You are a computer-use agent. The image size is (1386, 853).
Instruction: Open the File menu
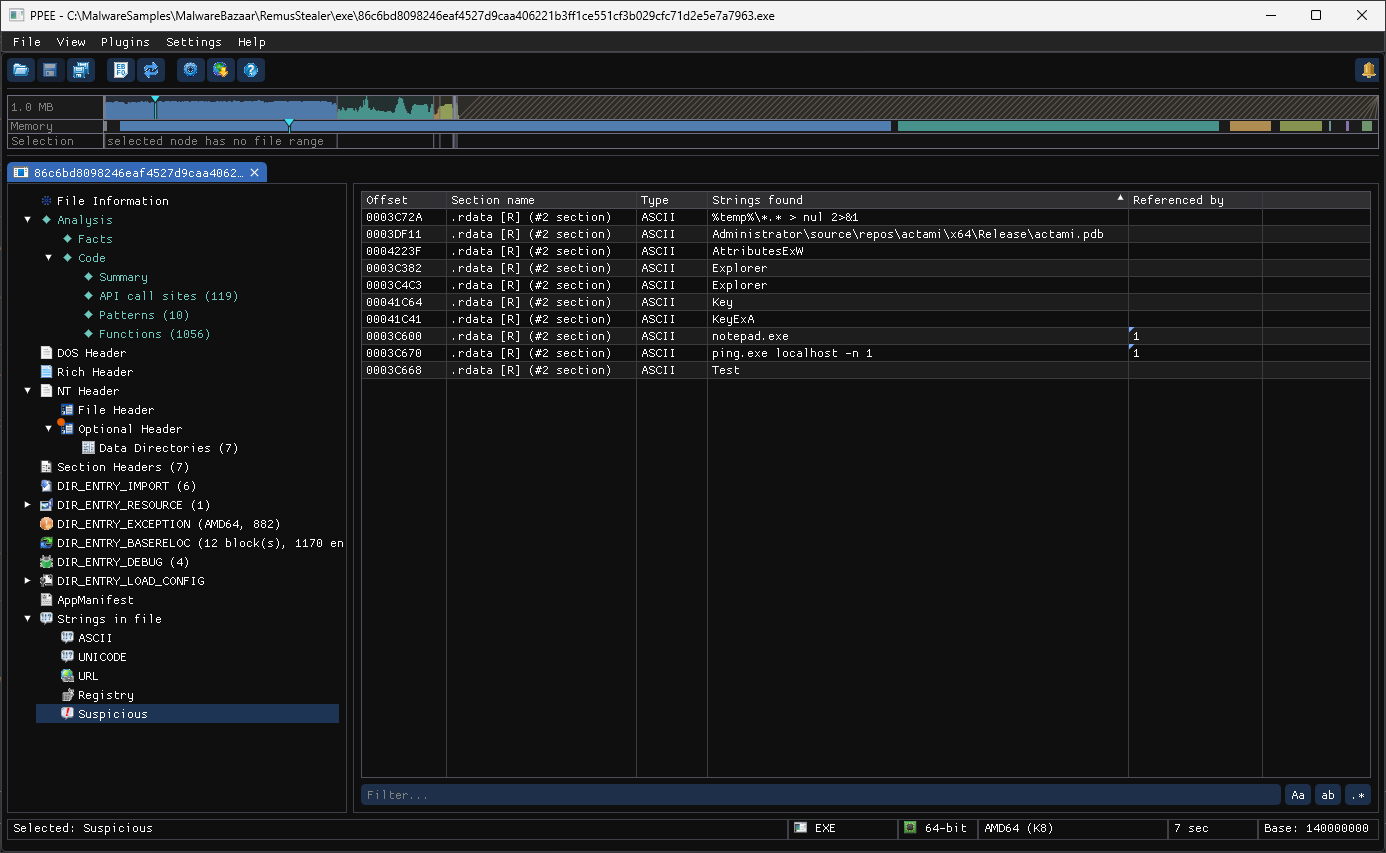click(x=27, y=42)
